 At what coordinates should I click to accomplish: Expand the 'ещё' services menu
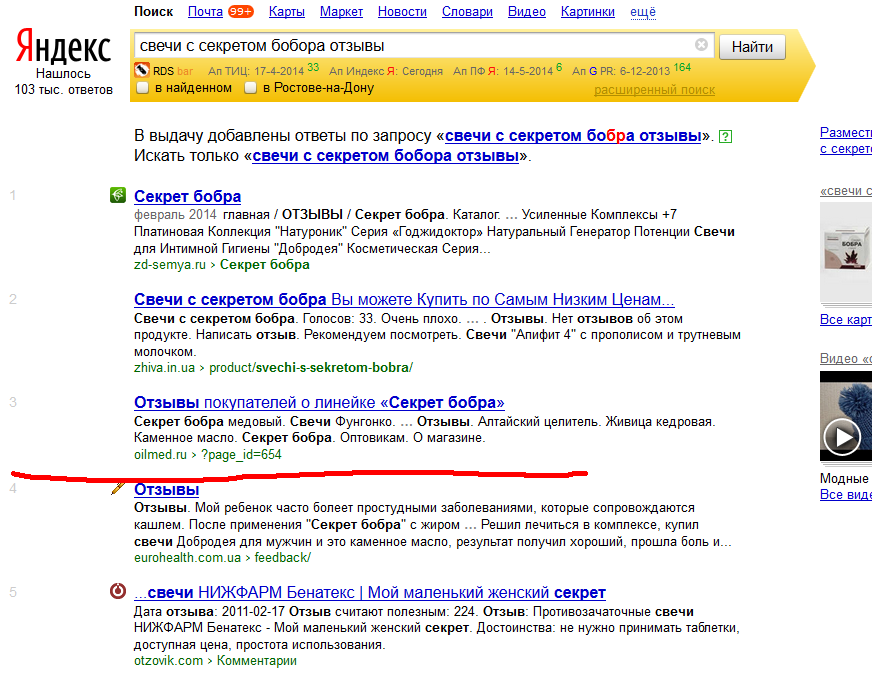click(643, 12)
